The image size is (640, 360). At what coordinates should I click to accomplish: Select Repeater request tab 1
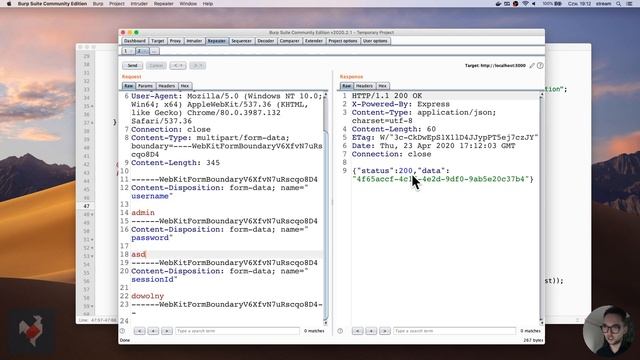[128, 51]
